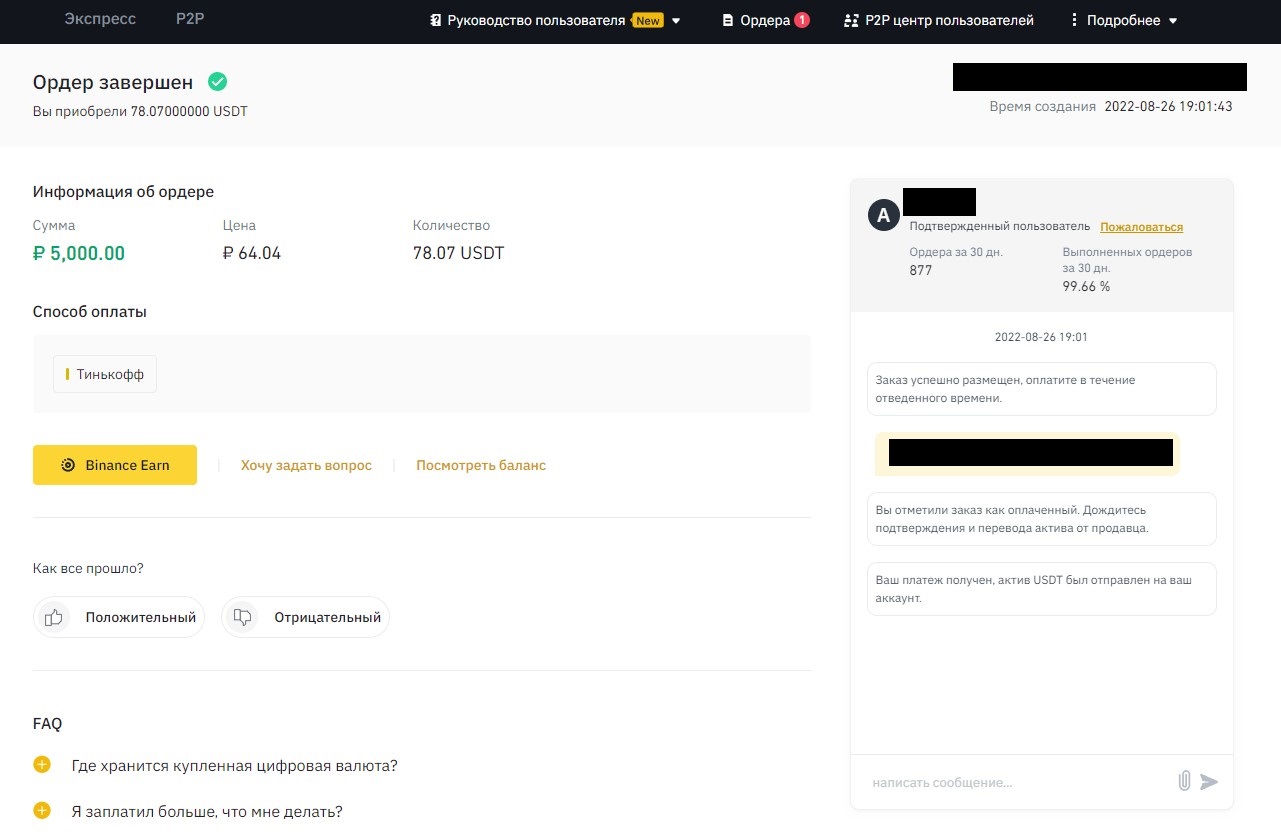
Task: Focus the написать сообщение input field
Action: click(x=1015, y=782)
